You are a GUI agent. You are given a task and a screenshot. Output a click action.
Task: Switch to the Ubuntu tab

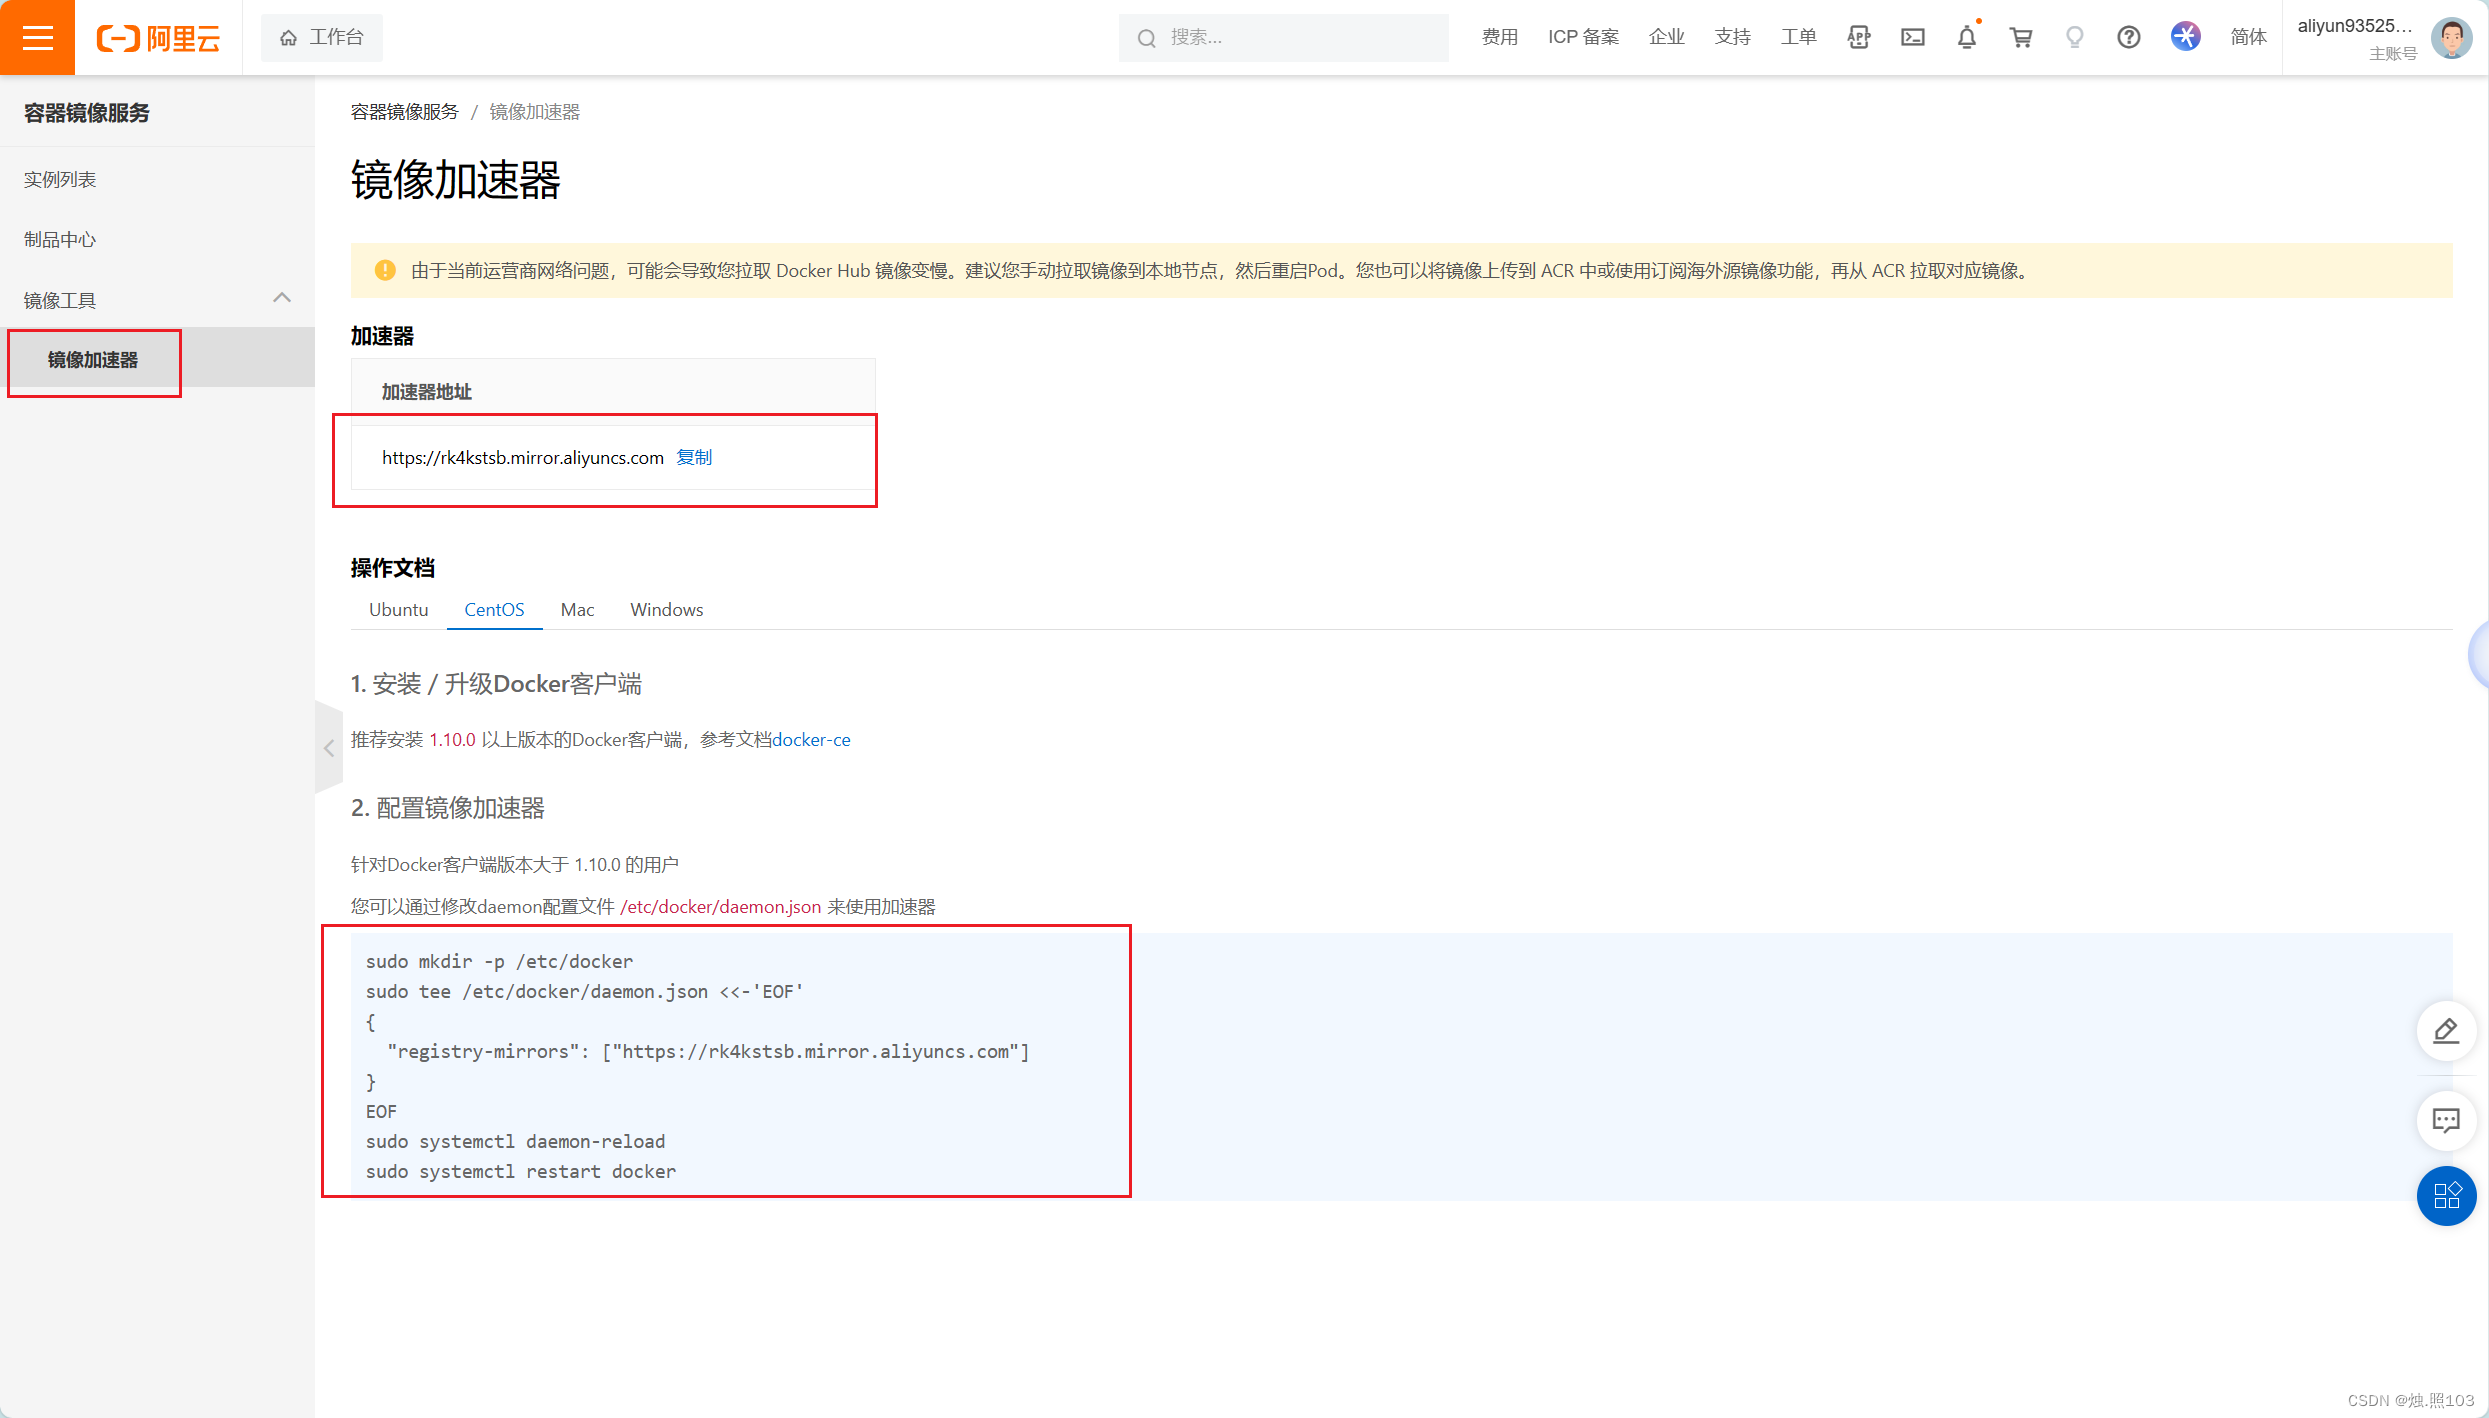coord(398,609)
